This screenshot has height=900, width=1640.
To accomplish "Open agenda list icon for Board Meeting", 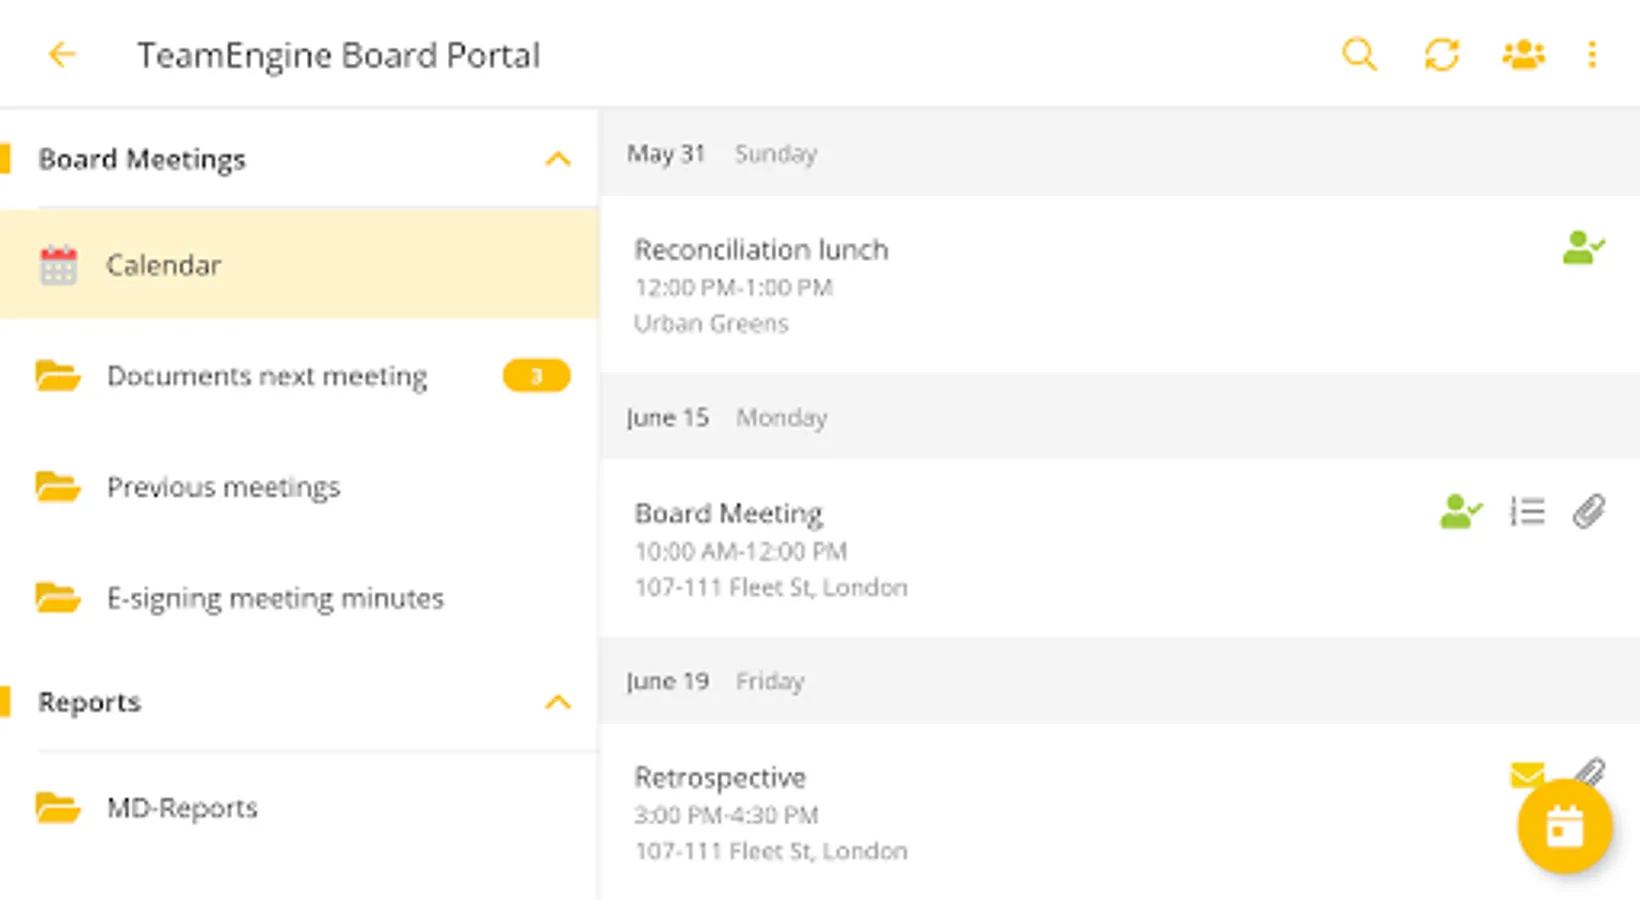I will [1527, 512].
